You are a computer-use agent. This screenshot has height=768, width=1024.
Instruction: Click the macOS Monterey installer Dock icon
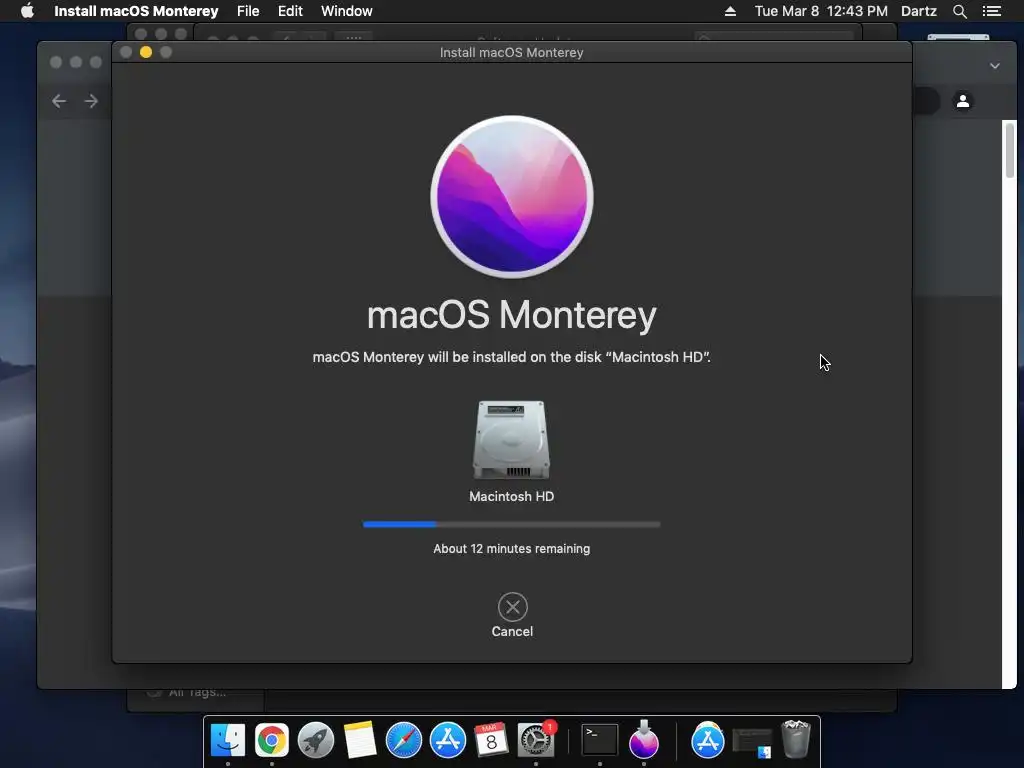[x=644, y=740]
